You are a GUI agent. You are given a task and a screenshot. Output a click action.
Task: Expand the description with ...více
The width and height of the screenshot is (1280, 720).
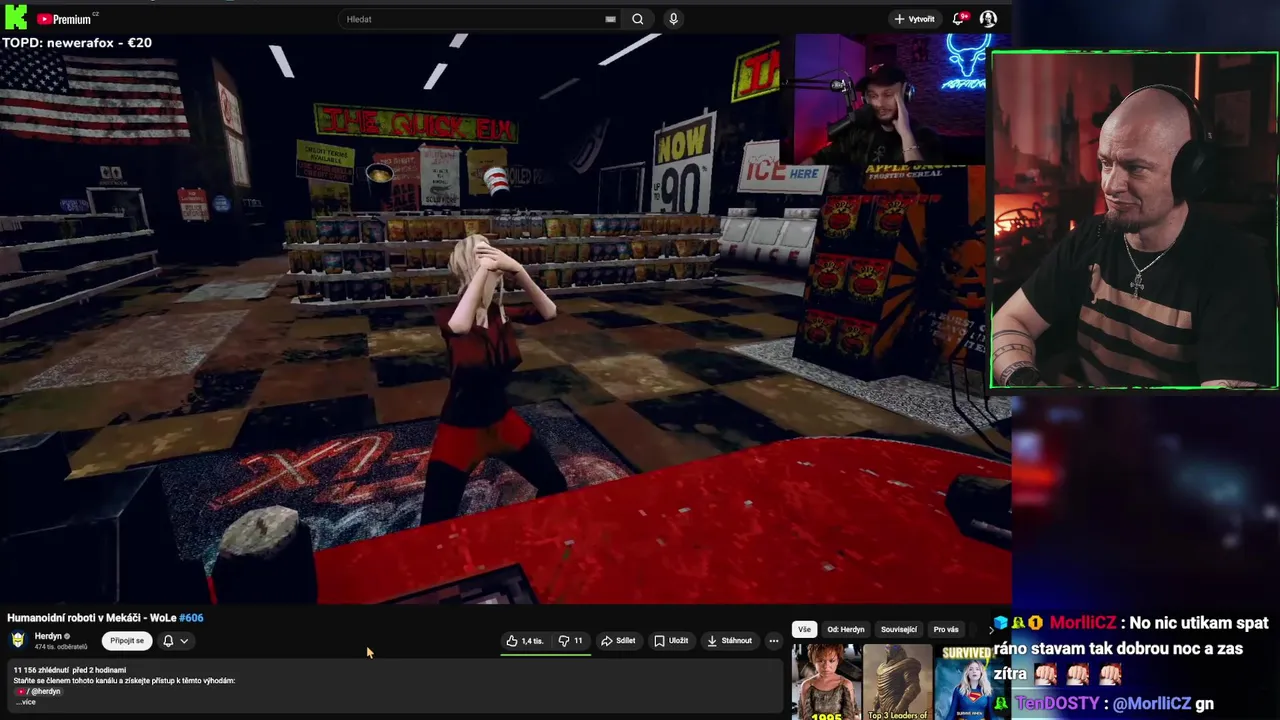tap(26, 702)
